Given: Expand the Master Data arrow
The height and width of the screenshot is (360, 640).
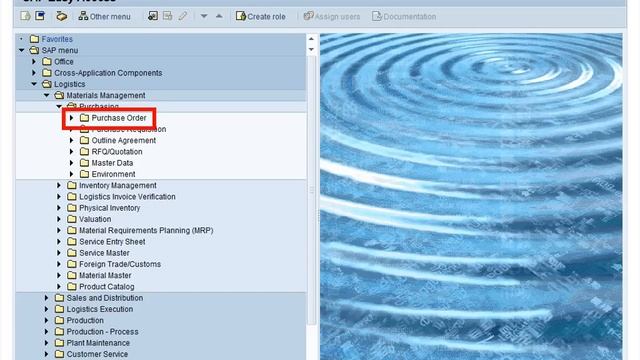Looking at the screenshot, I should click(71, 163).
